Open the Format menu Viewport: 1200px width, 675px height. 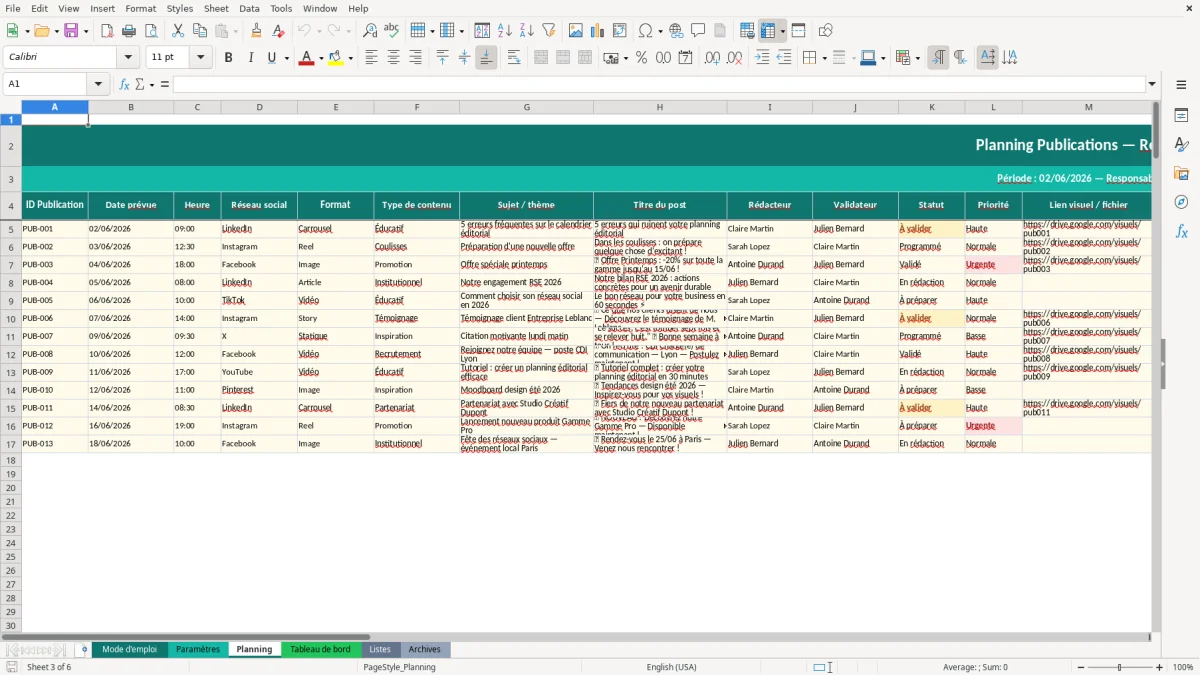pyautogui.click(x=140, y=8)
